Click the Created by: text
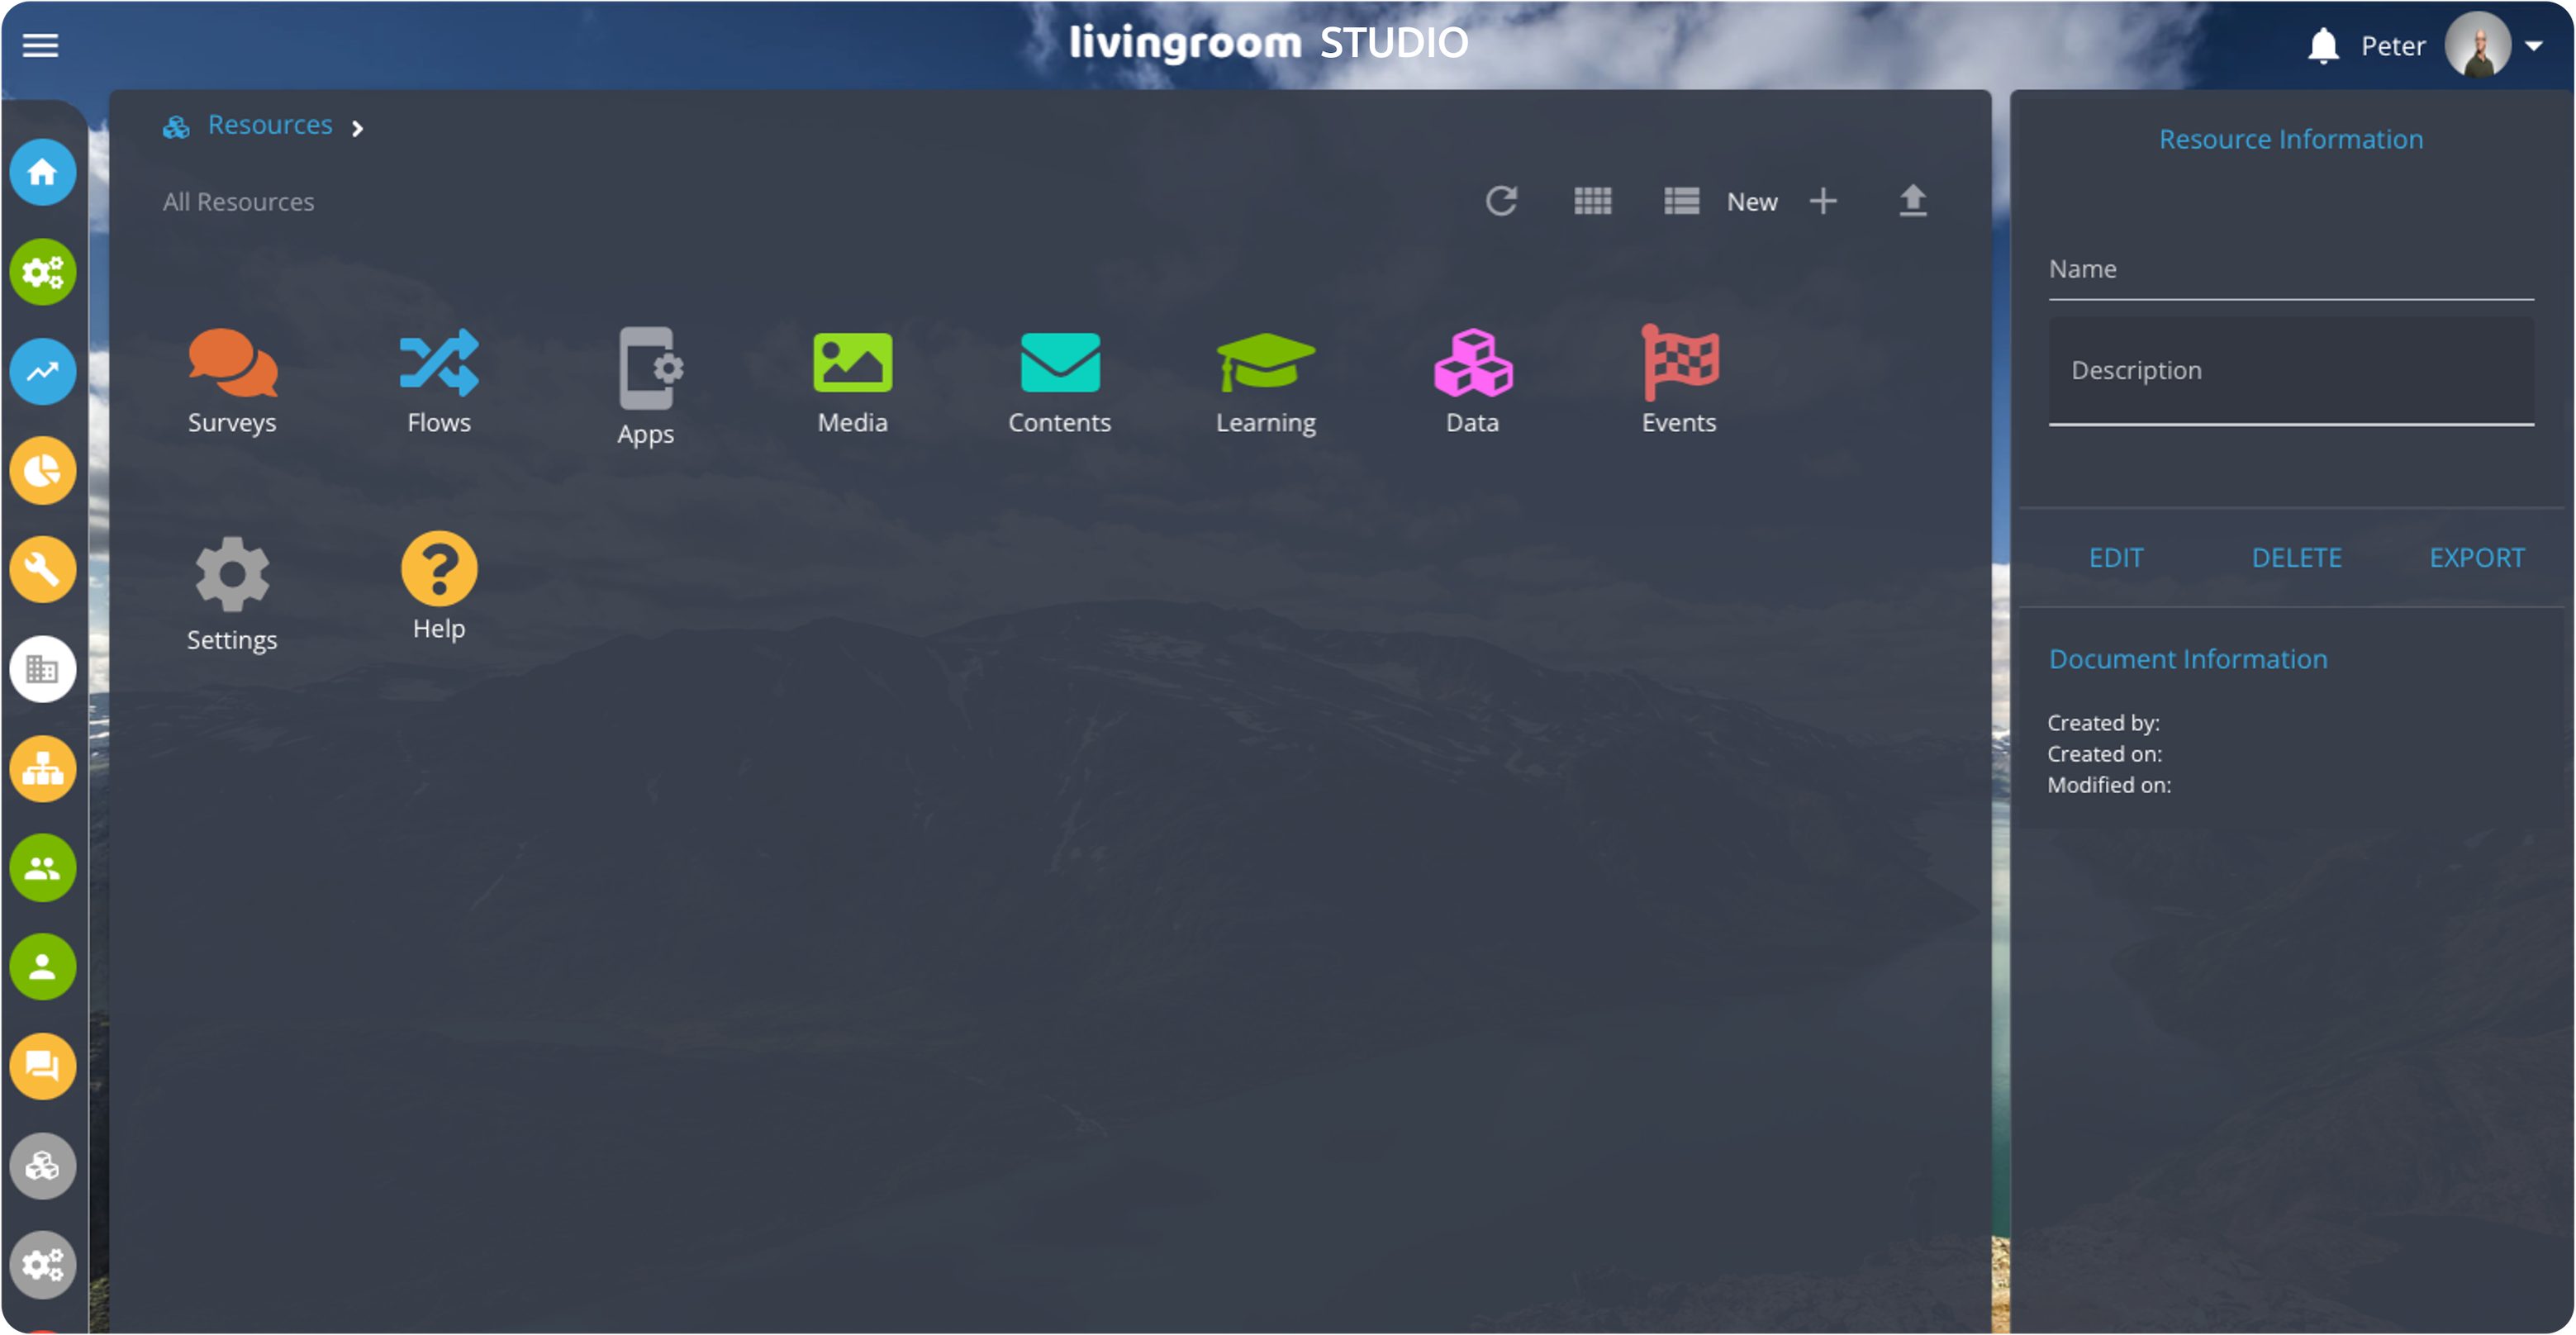The height and width of the screenshot is (1335, 2576). (x=2103, y=723)
